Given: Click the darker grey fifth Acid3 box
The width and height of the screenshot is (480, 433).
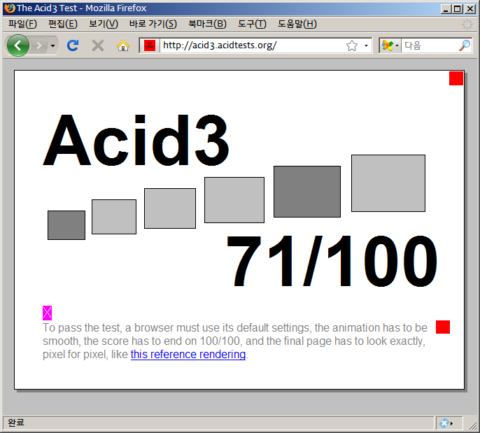Looking at the screenshot, I should (x=307, y=192).
